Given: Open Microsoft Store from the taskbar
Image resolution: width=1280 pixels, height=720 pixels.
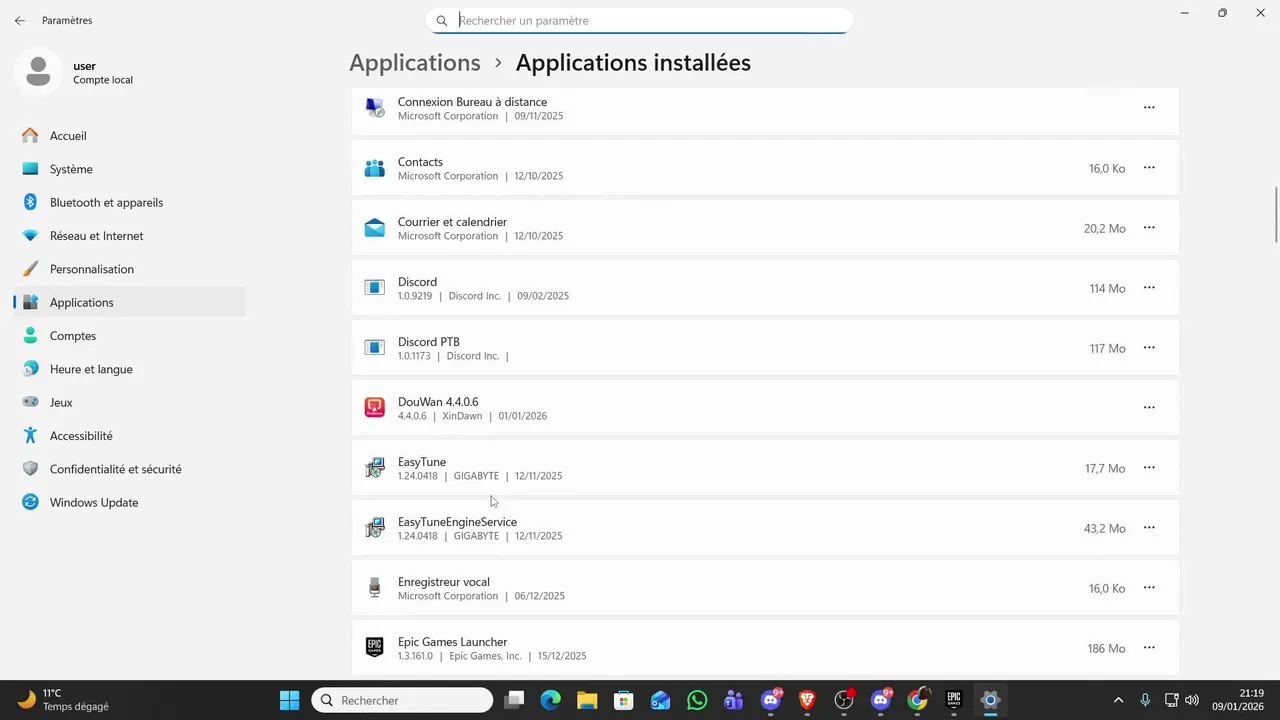Looking at the screenshot, I should coord(624,700).
